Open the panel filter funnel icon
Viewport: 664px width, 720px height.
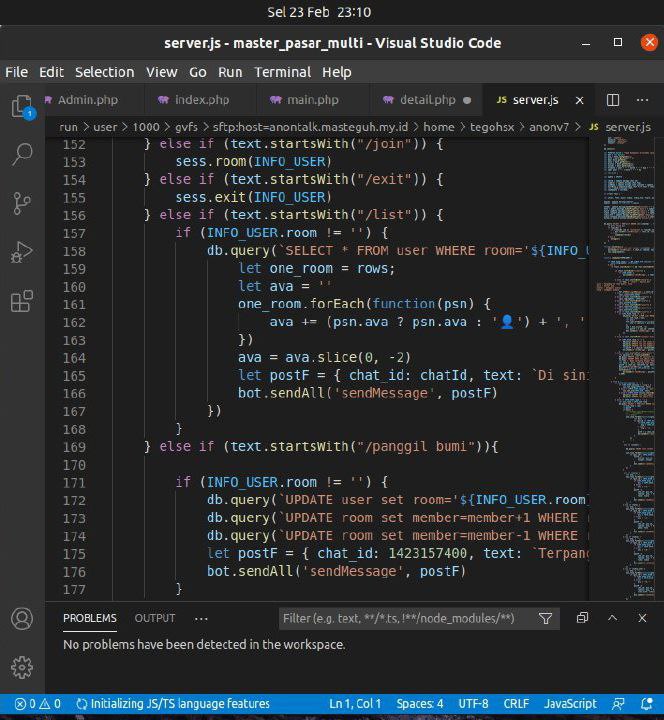pyautogui.click(x=546, y=619)
